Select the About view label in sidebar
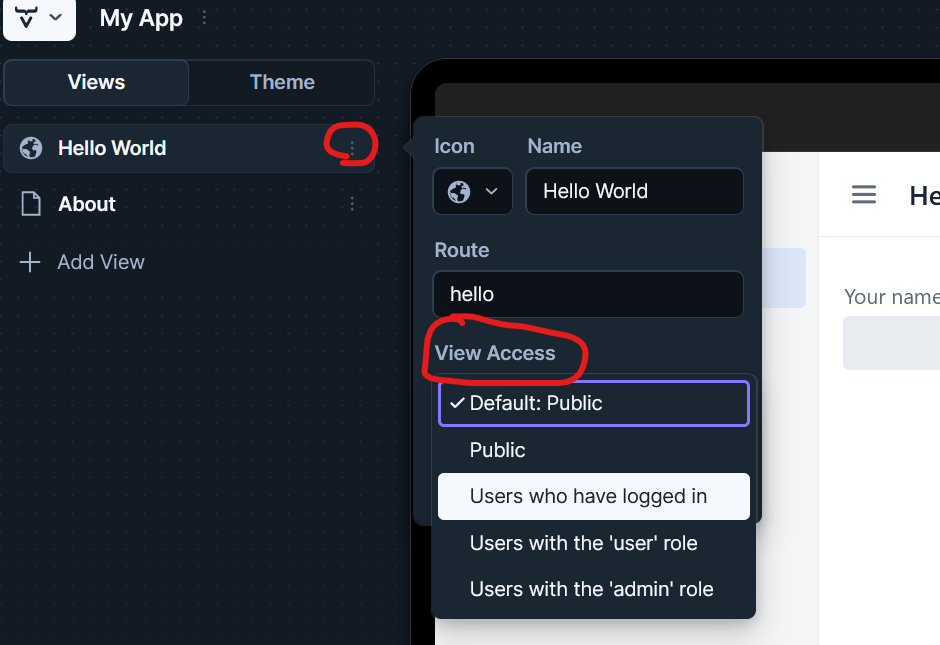 pyautogui.click(x=87, y=204)
